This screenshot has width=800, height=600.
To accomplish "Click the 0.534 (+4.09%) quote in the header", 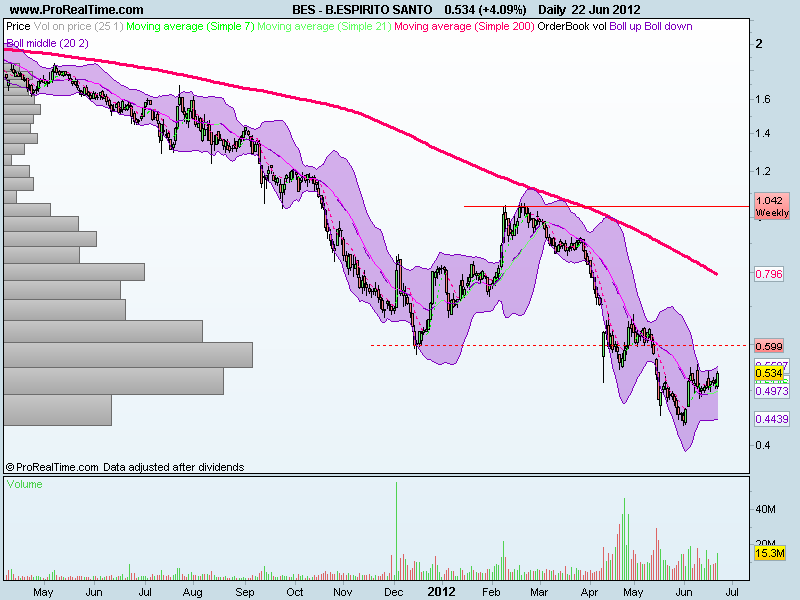I will point(485,10).
